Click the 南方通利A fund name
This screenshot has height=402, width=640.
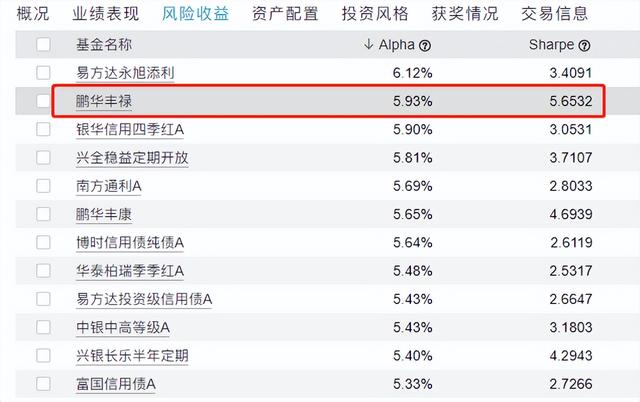[109, 186]
